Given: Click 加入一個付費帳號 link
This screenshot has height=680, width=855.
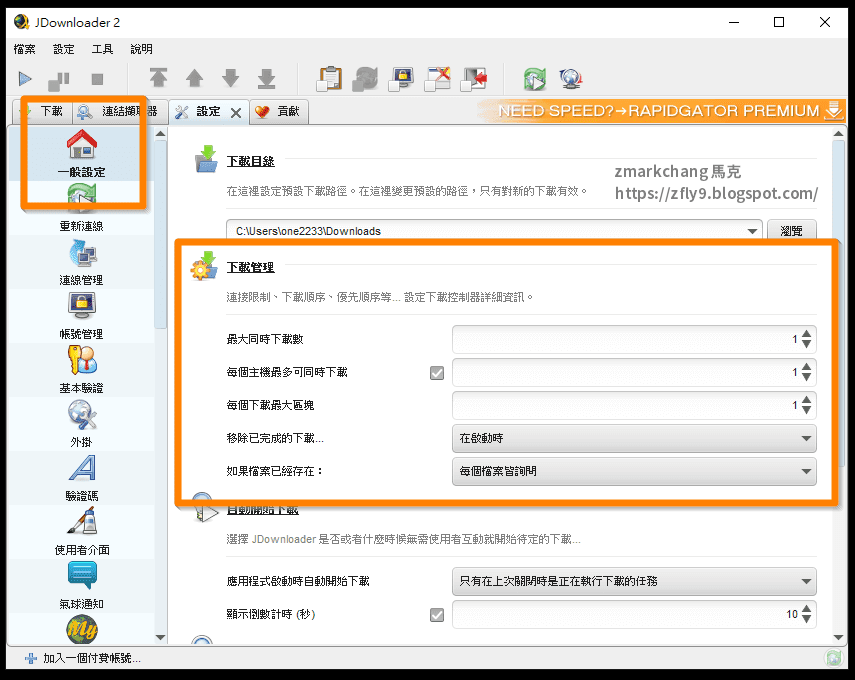Looking at the screenshot, I should 92,658.
